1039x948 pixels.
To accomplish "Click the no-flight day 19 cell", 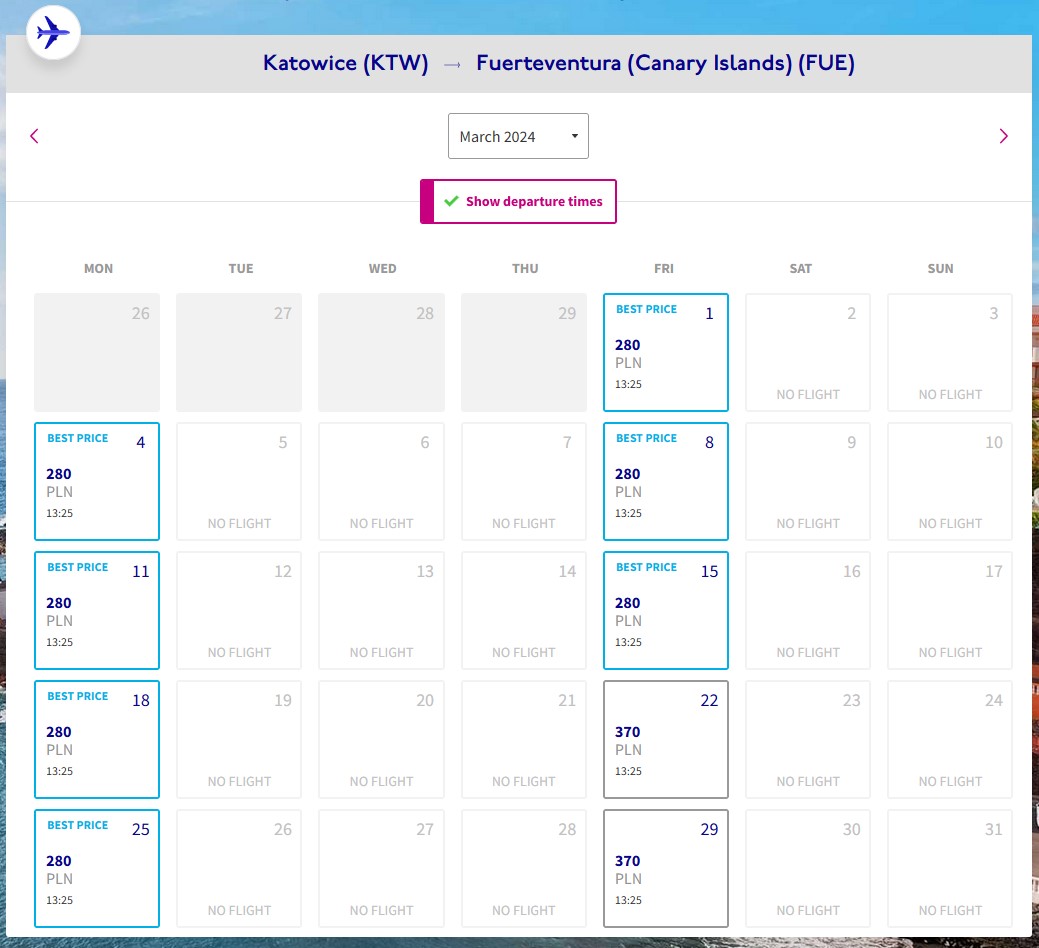I will 239,739.
